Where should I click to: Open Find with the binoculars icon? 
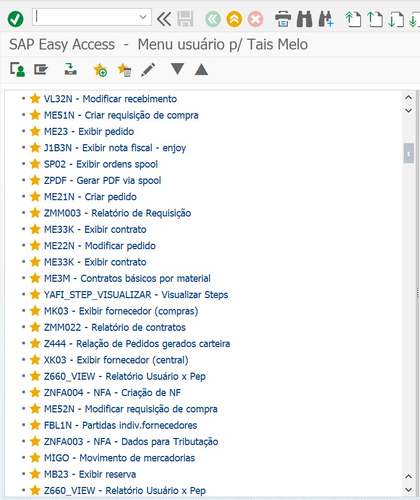click(x=305, y=19)
